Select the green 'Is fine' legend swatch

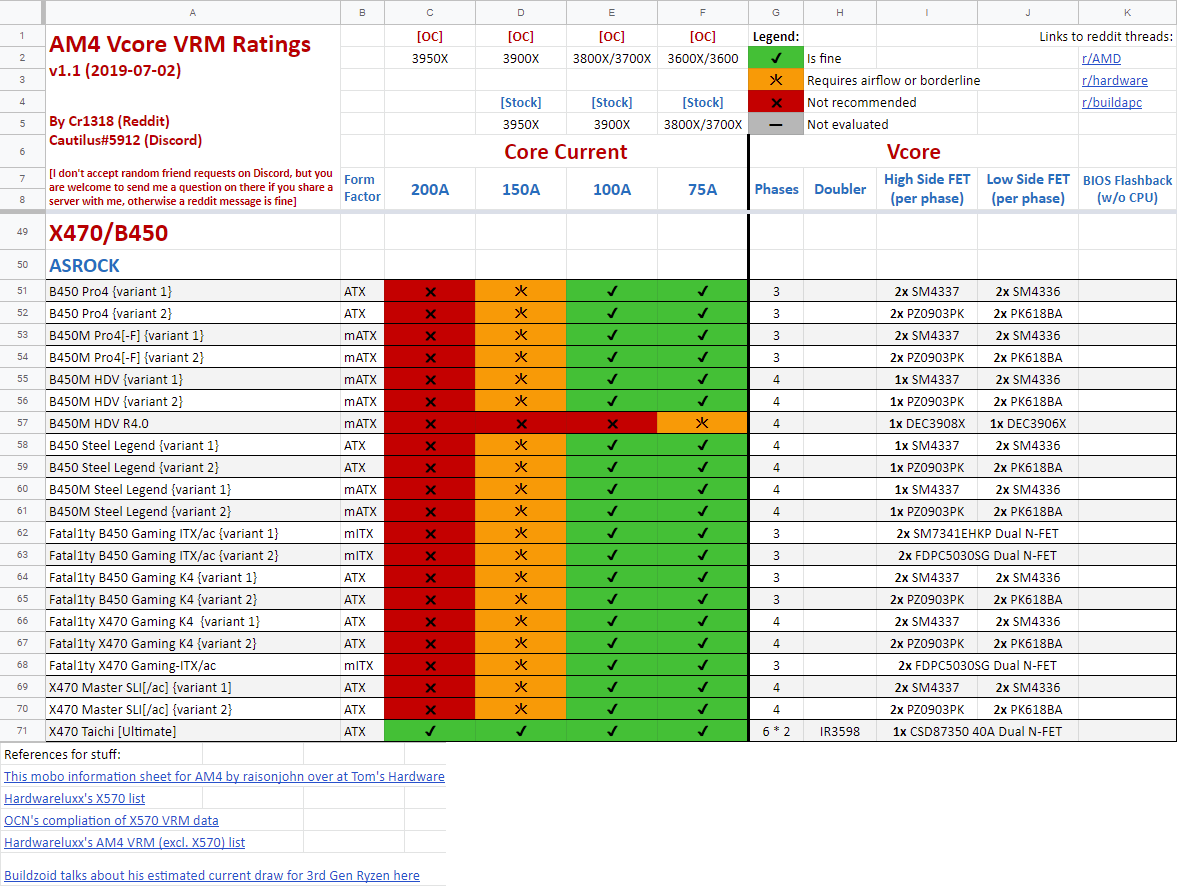coord(775,59)
